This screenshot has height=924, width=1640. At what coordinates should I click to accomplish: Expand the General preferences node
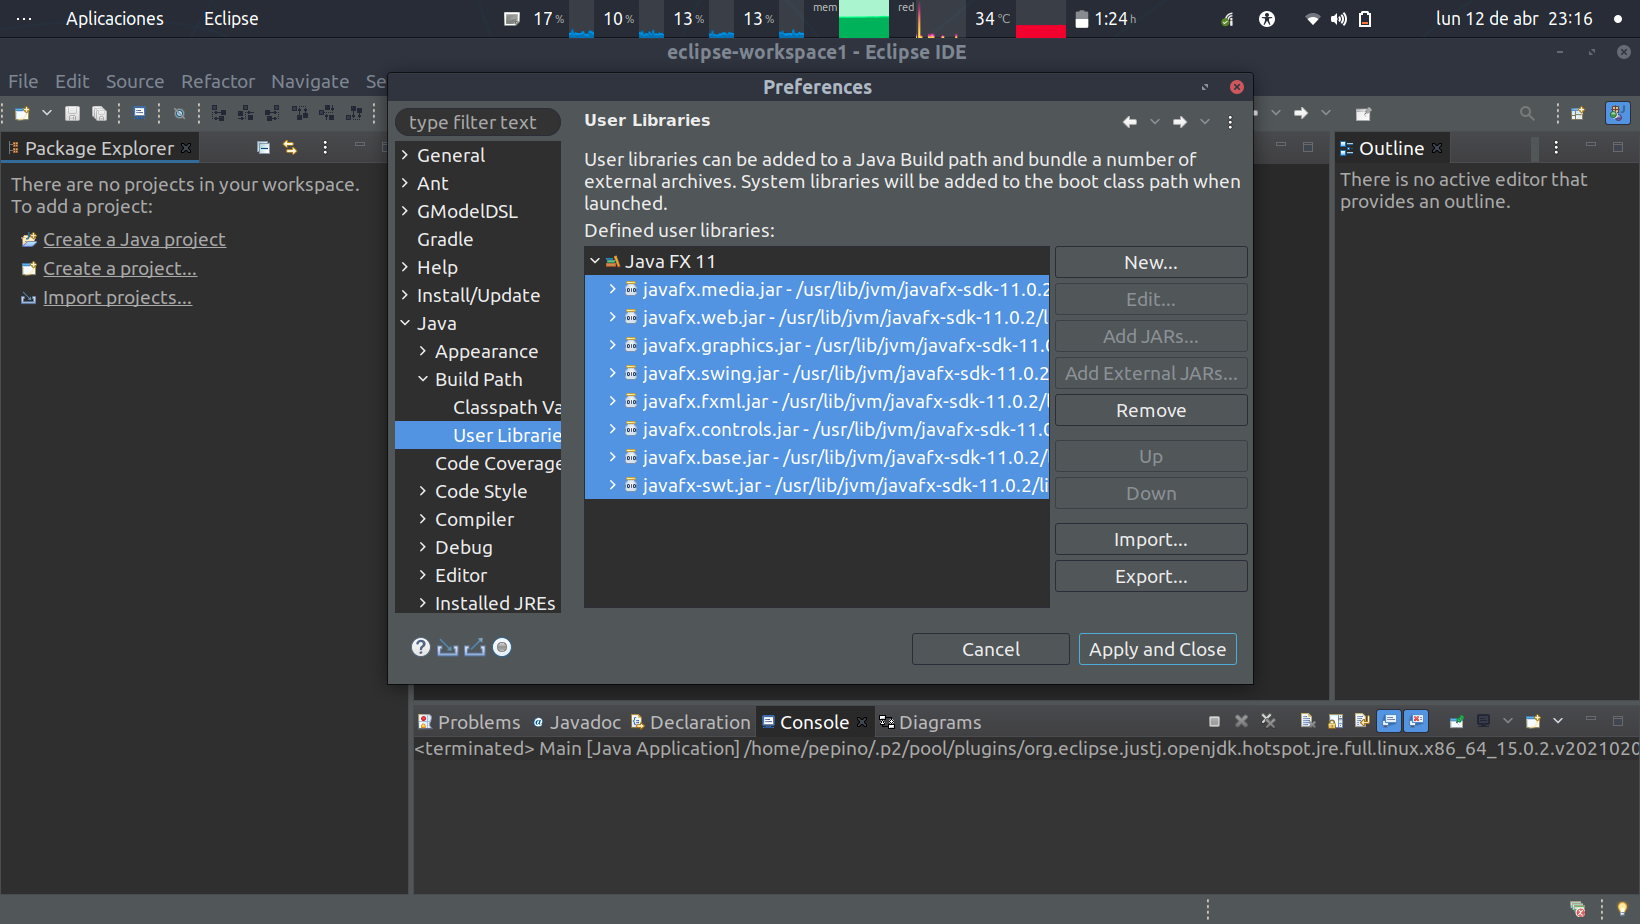[405, 155]
